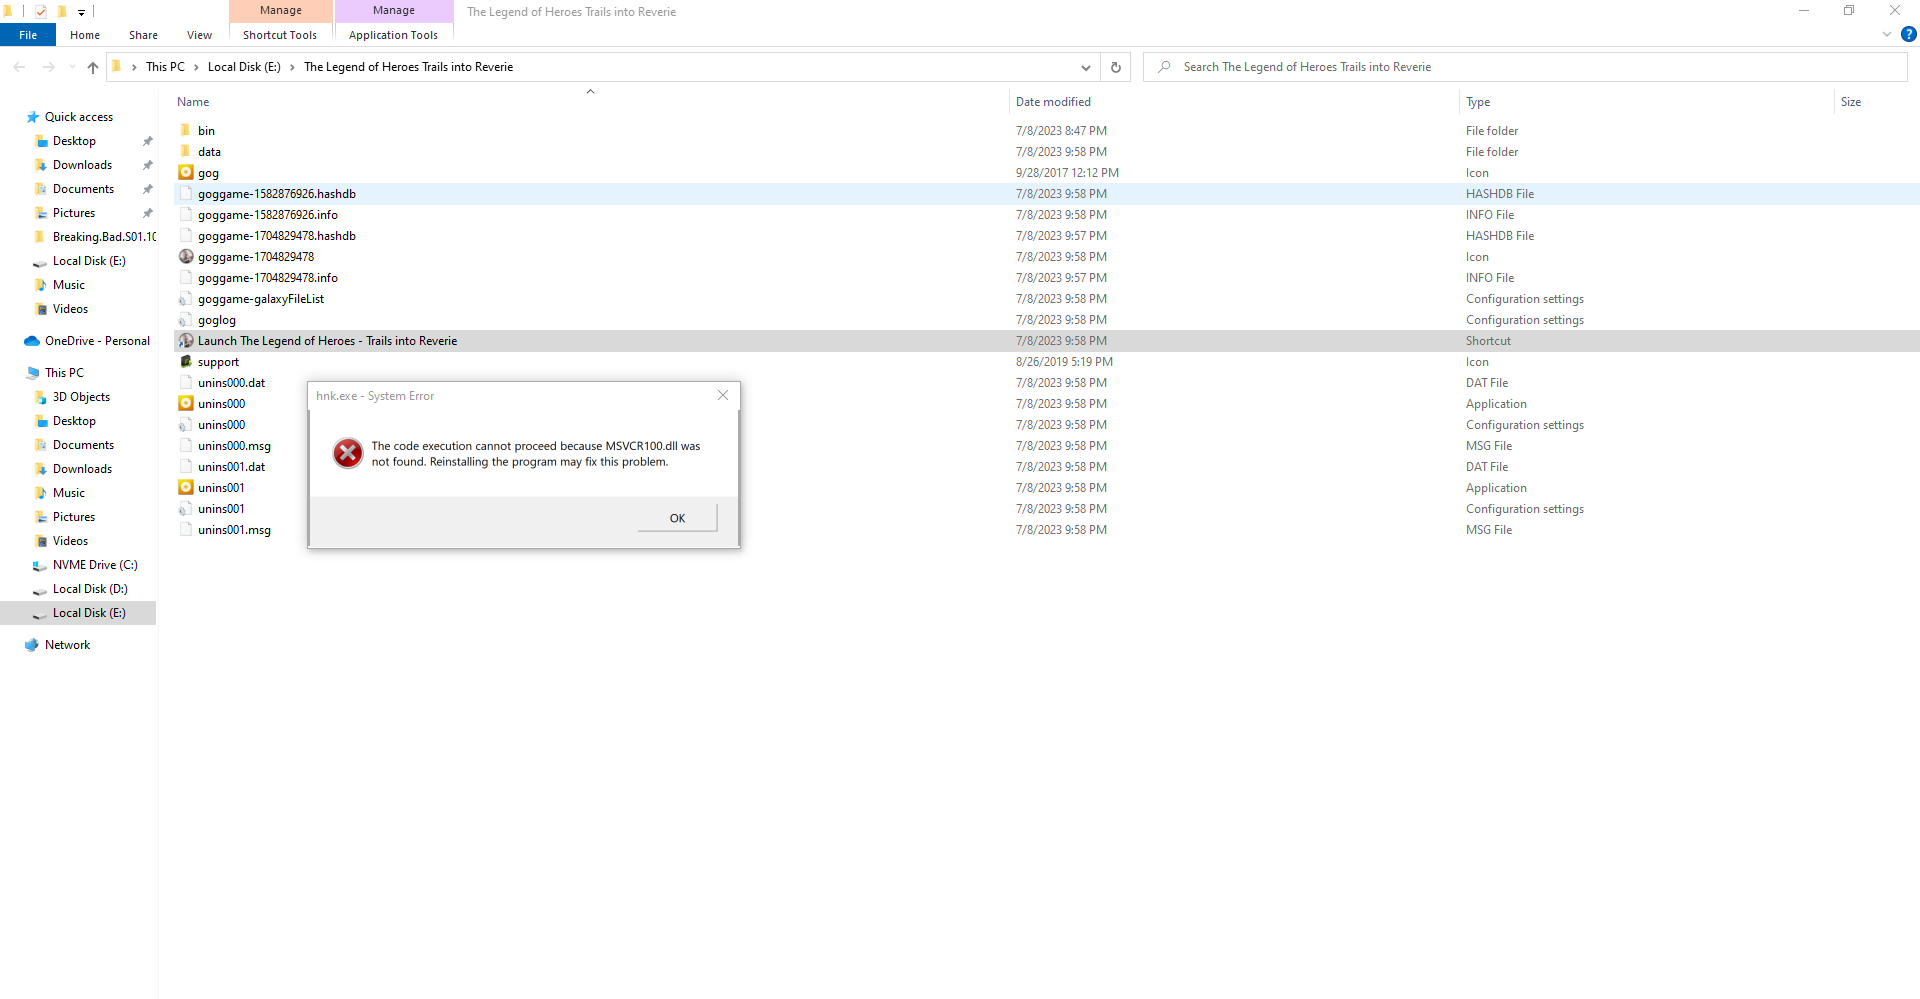Click the search box for this folder
This screenshot has width=1920, height=999.
[1525, 67]
